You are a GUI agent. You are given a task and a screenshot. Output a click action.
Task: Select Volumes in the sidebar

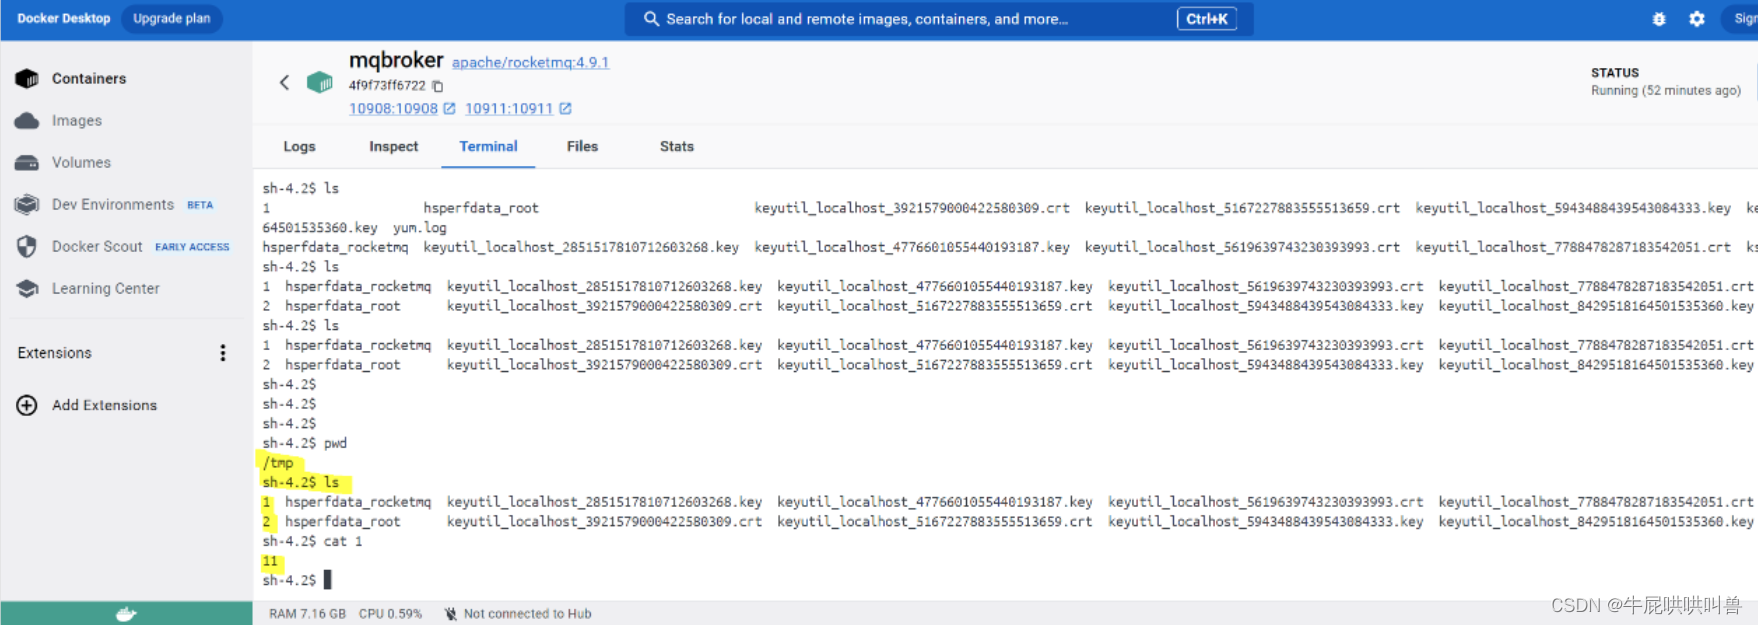tap(81, 162)
